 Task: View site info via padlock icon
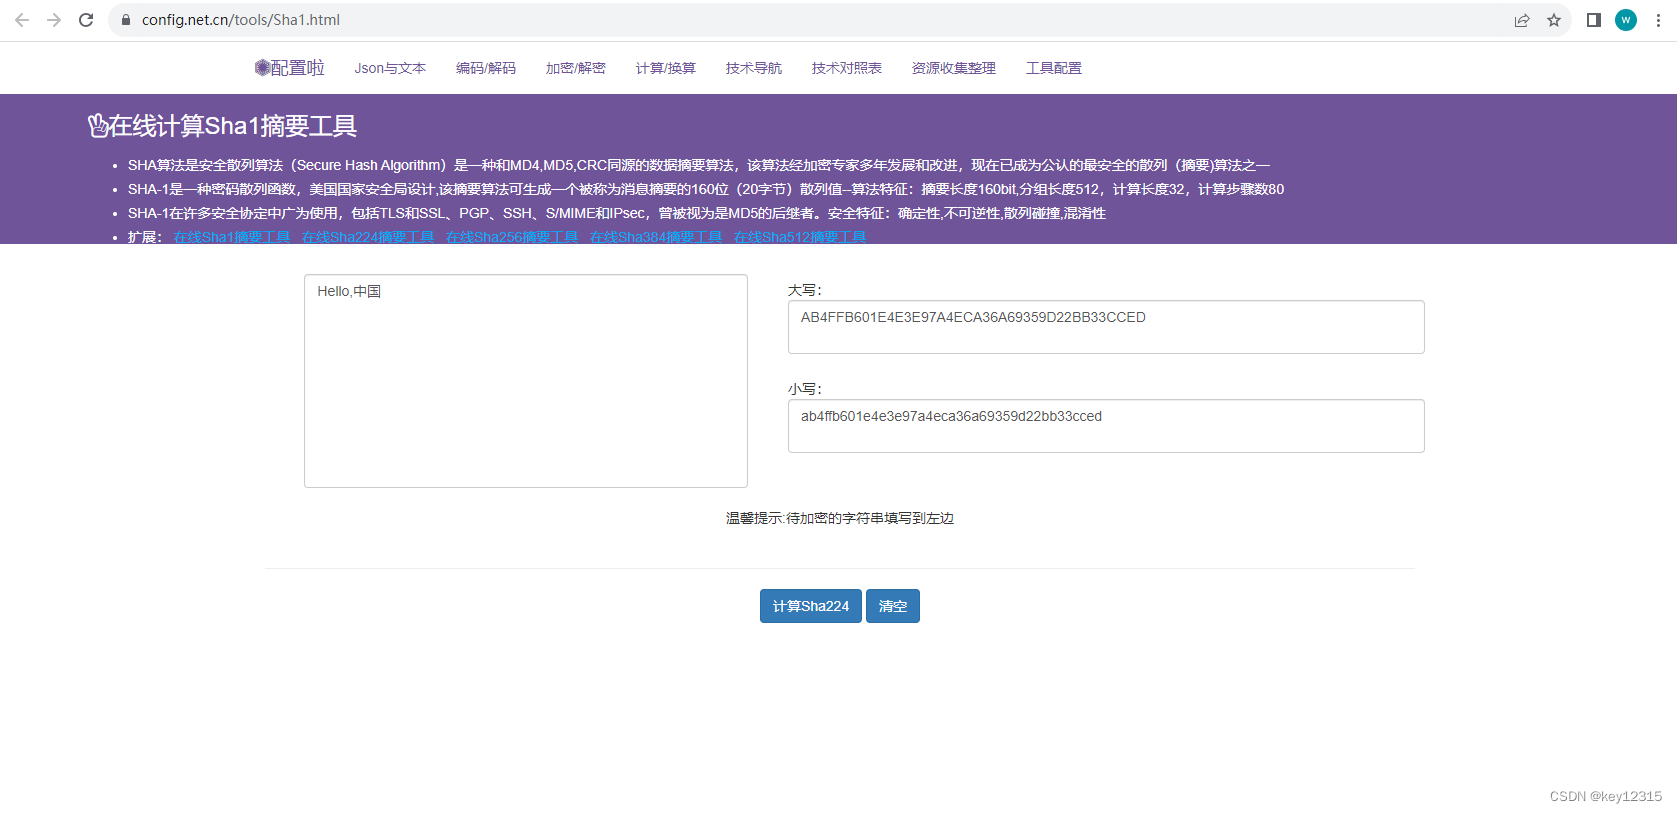click(126, 20)
